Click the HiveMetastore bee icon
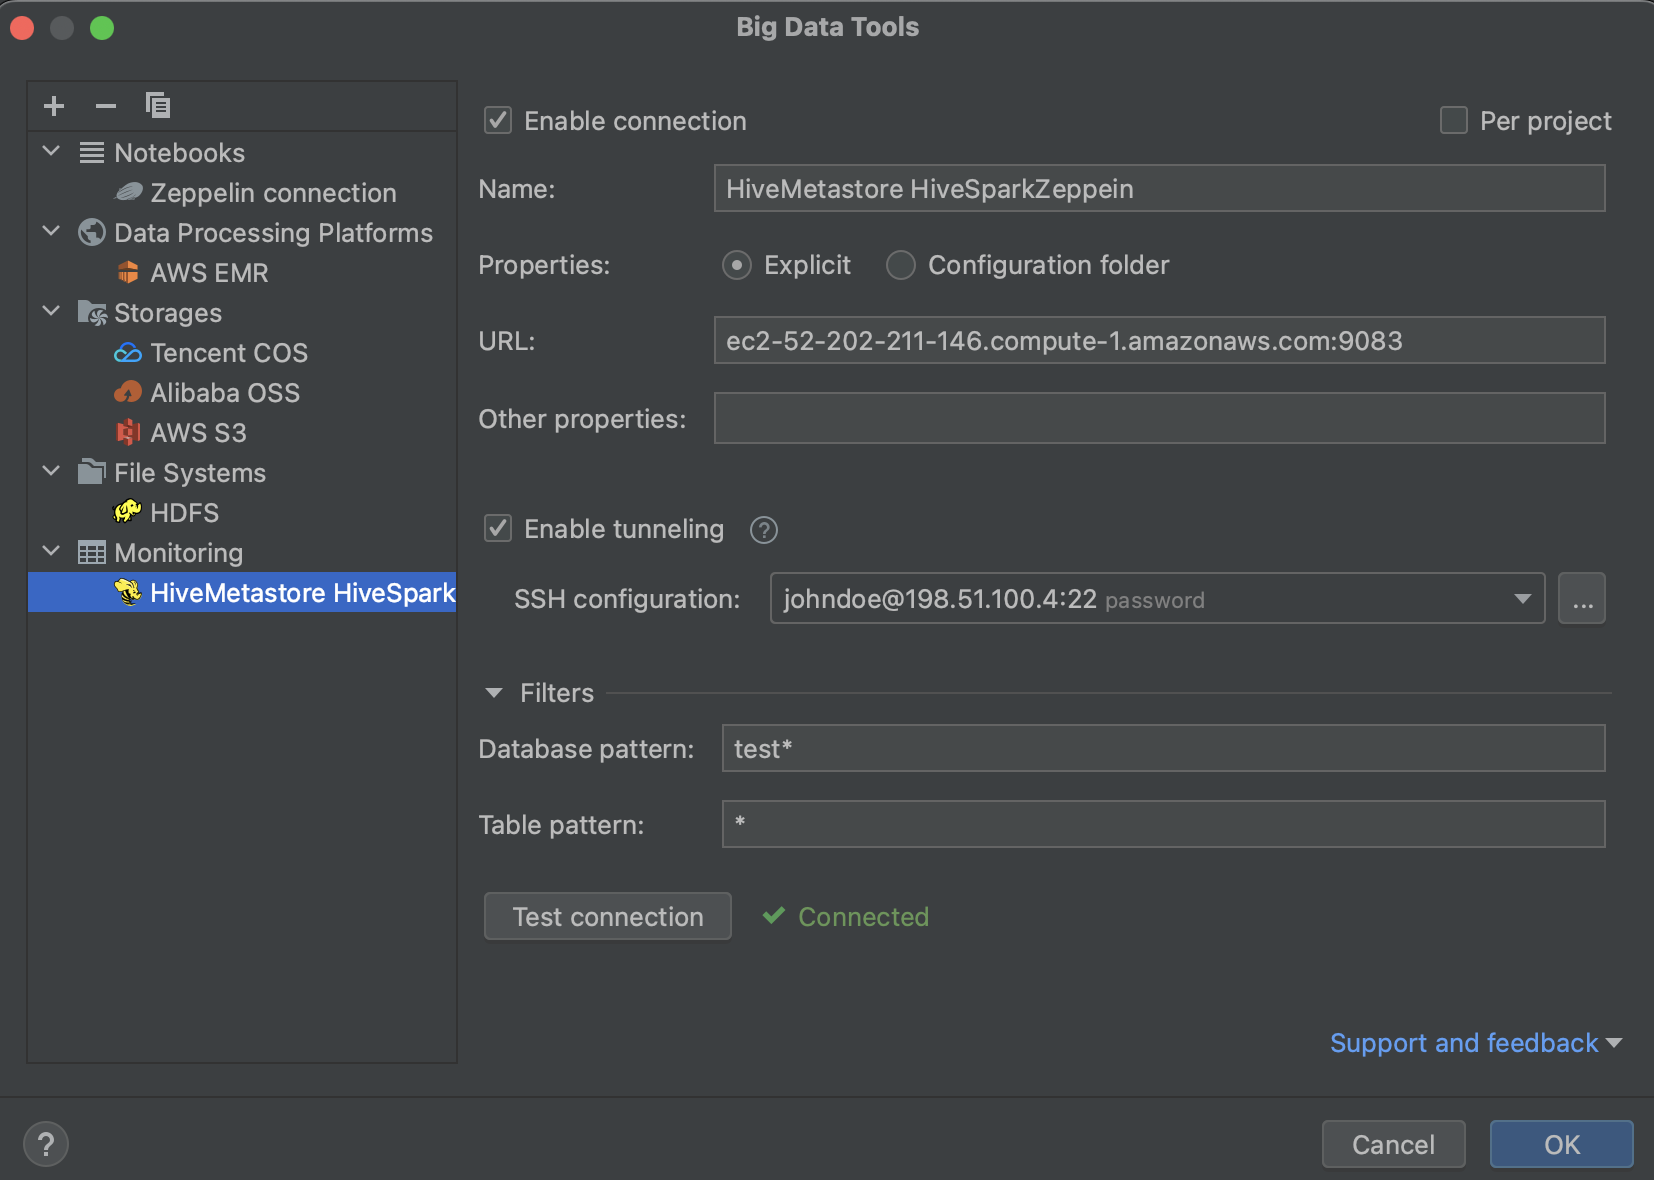Image resolution: width=1654 pixels, height=1180 pixels. point(128,592)
